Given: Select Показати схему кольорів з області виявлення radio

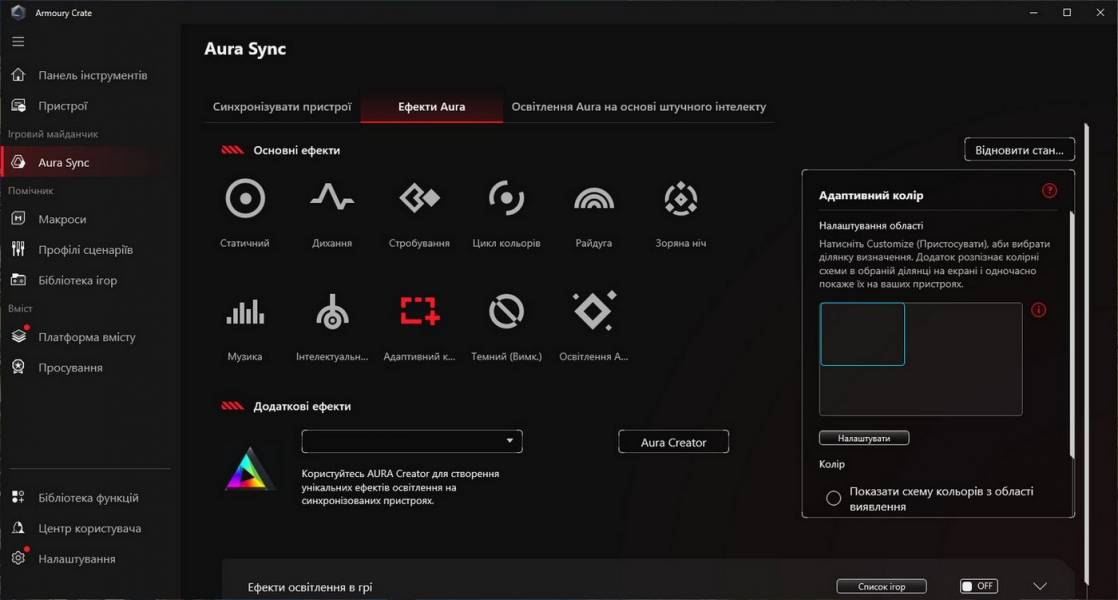Looking at the screenshot, I should pyautogui.click(x=833, y=498).
